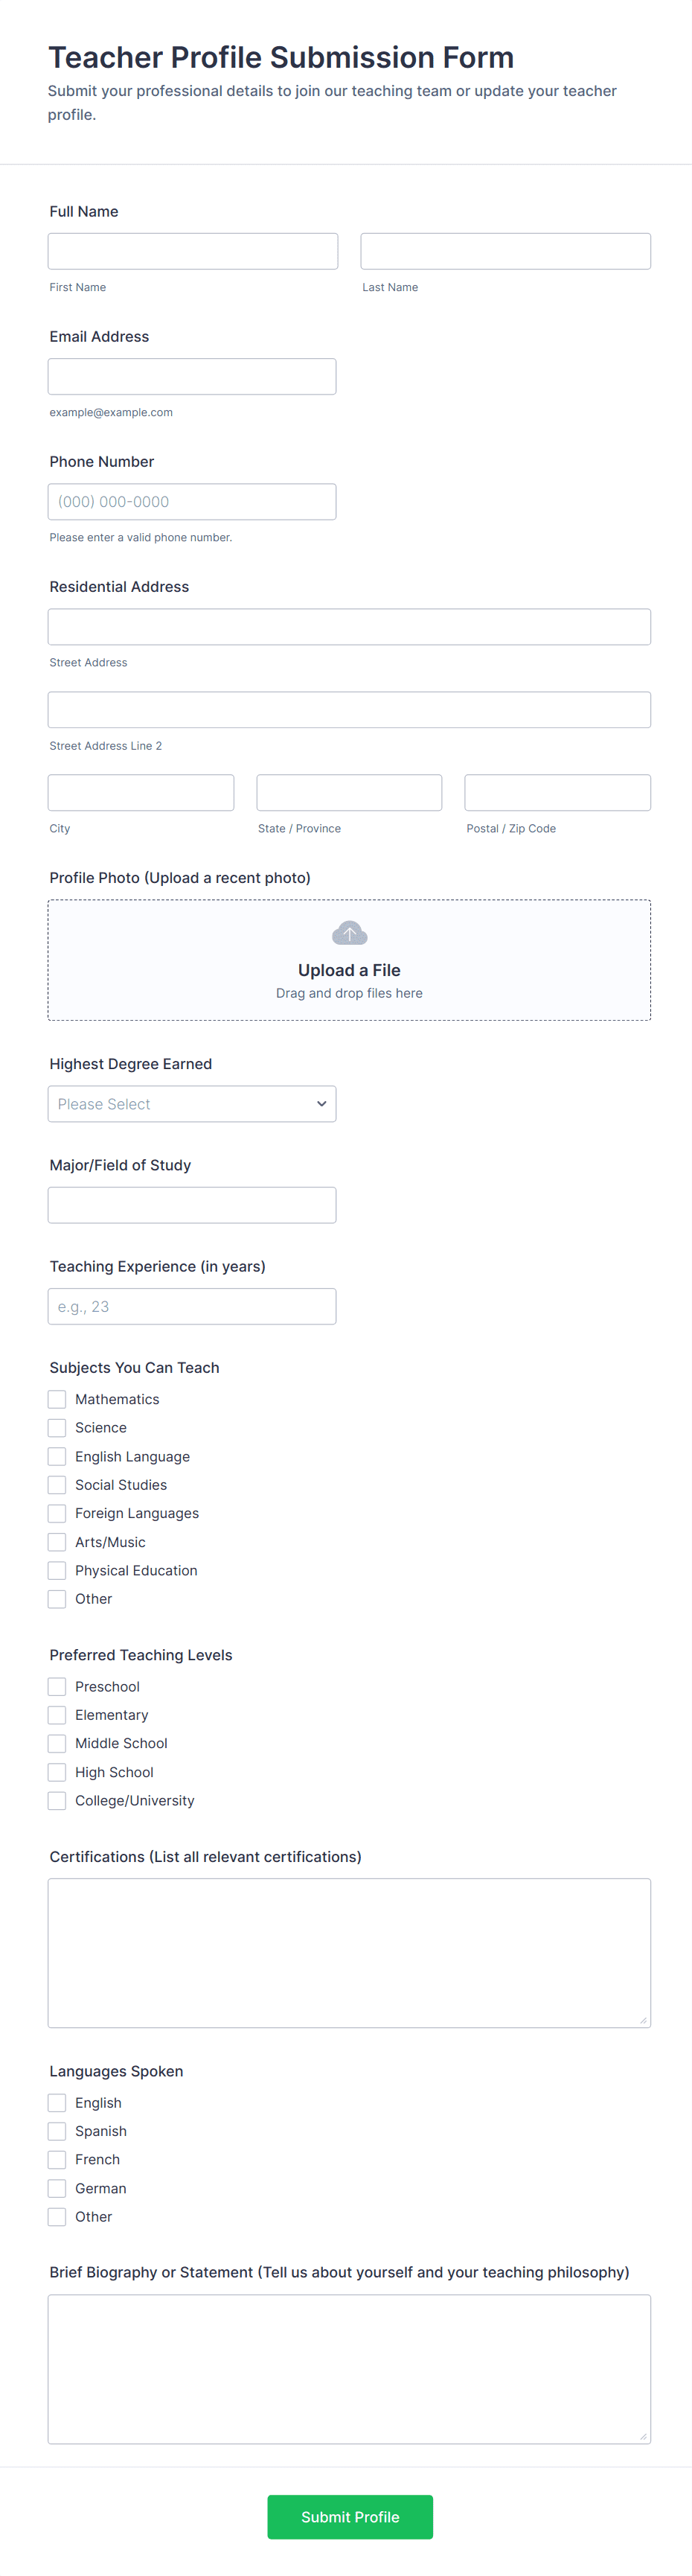Enable the Physical Education option
The height and width of the screenshot is (2576, 692).
[x=57, y=1570]
